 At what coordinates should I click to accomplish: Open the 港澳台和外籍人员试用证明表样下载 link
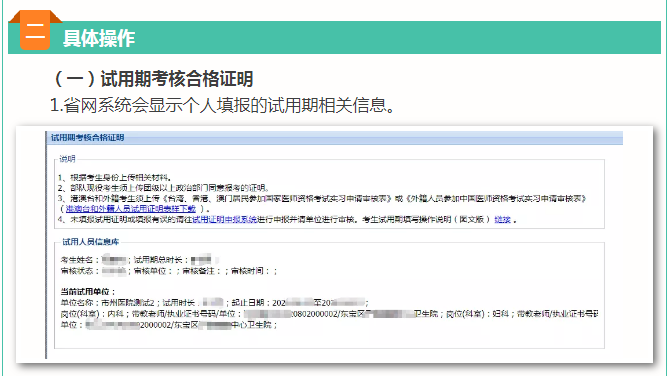pyautogui.click(x=131, y=209)
